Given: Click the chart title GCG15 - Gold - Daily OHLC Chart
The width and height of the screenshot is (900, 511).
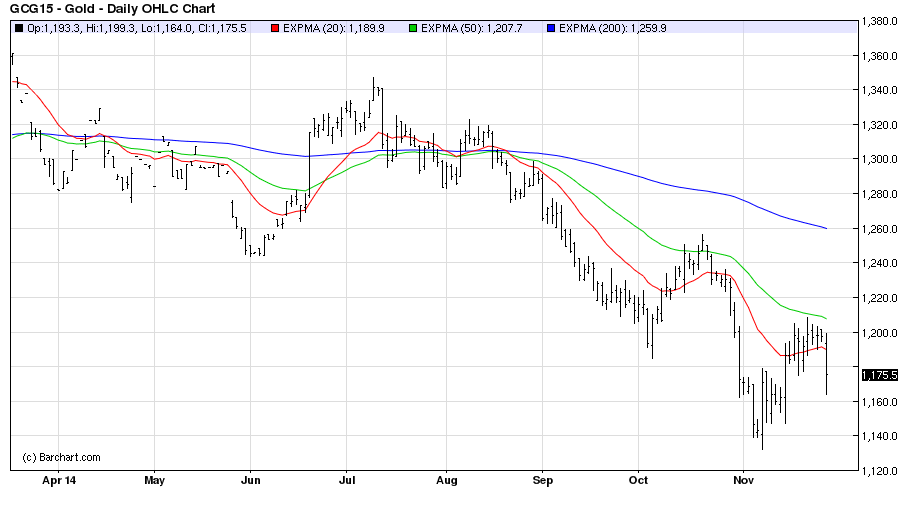Looking at the screenshot, I should pyautogui.click(x=112, y=9).
